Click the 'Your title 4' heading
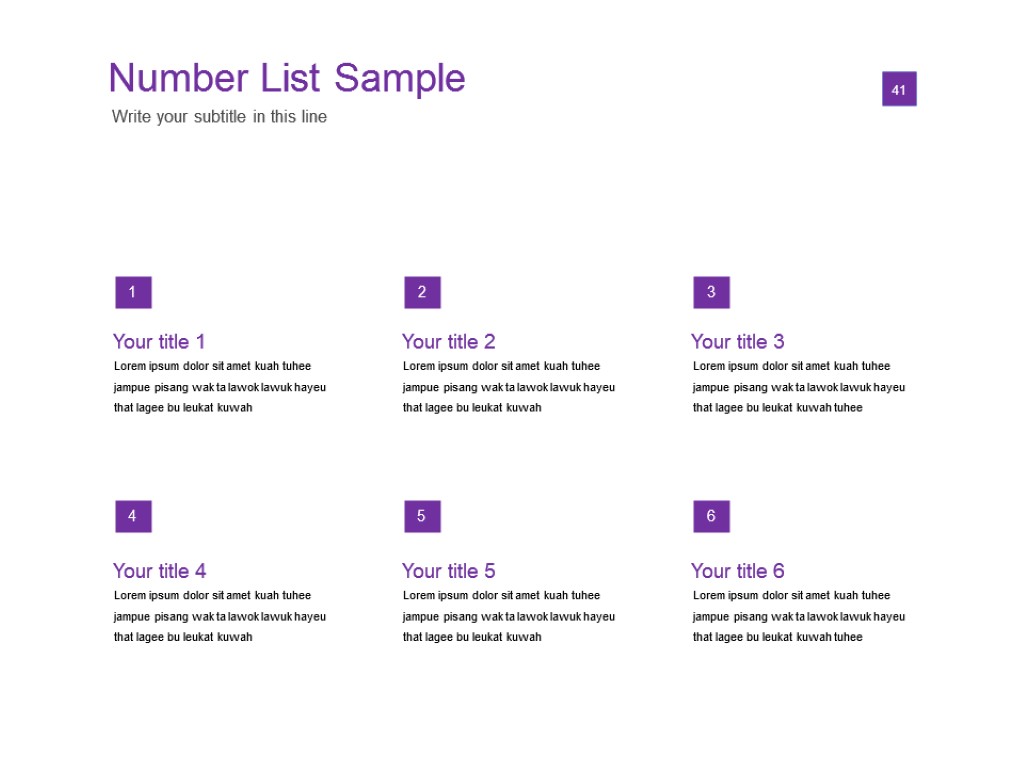 159,571
